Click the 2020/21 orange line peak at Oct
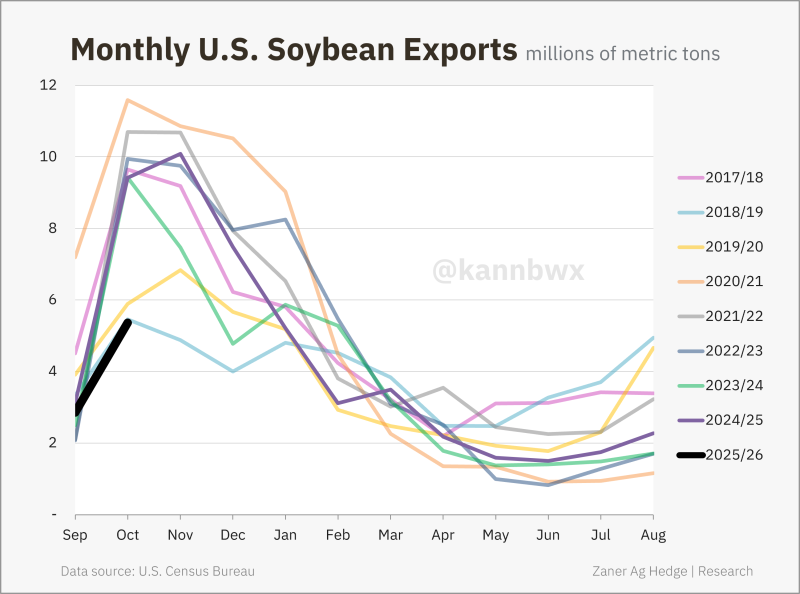 [x=127, y=100]
